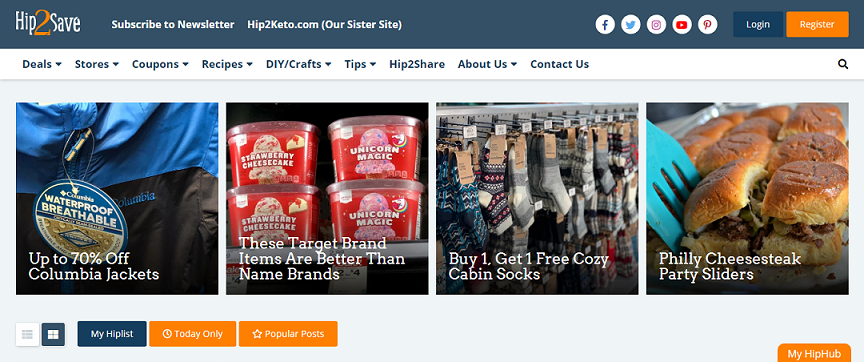The height and width of the screenshot is (362, 864).
Task: Open the My HipHub tab
Action: pyautogui.click(x=814, y=353)
